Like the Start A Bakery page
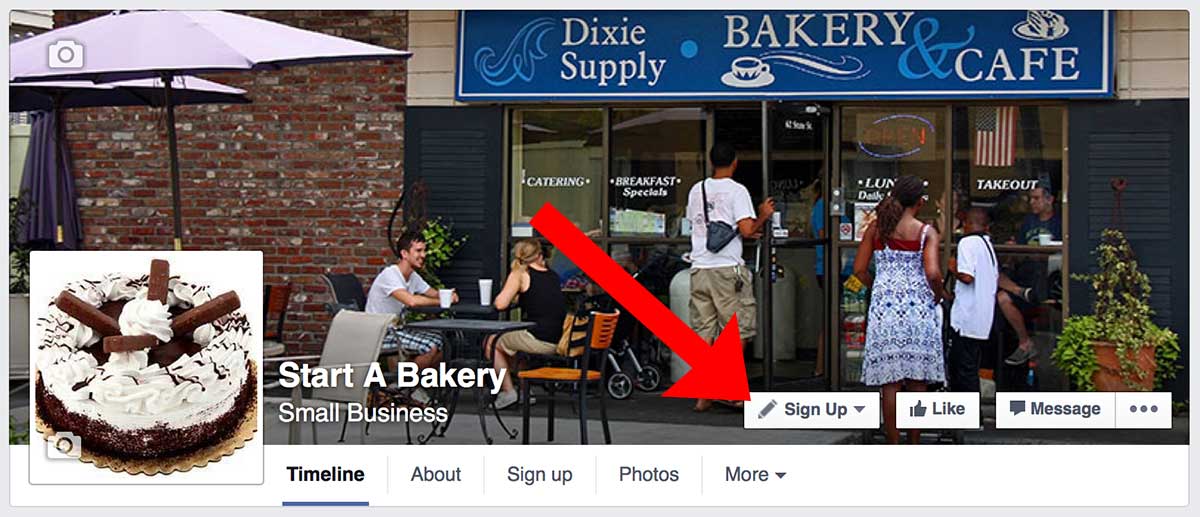The image size is (1200, 517). [x=937, y=409]
